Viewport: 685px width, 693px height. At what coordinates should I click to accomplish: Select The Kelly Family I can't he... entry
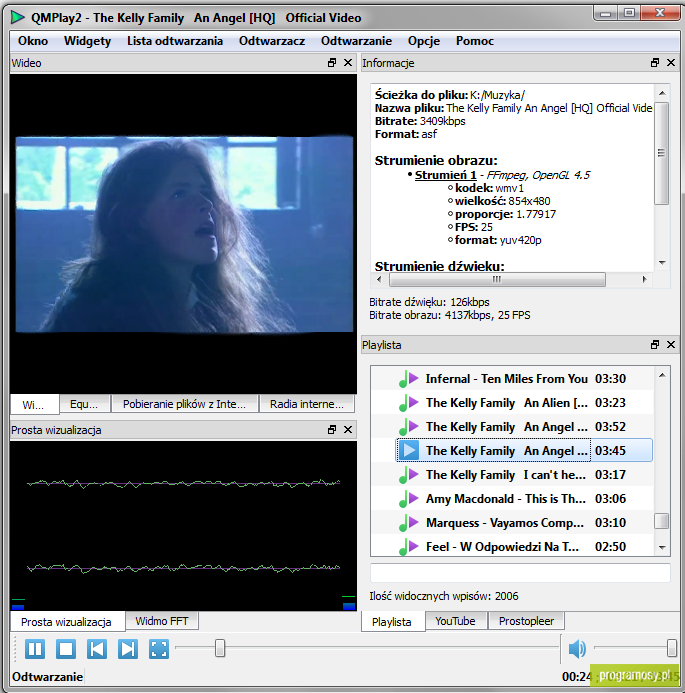pyautogui.click(x=512, y=475)
